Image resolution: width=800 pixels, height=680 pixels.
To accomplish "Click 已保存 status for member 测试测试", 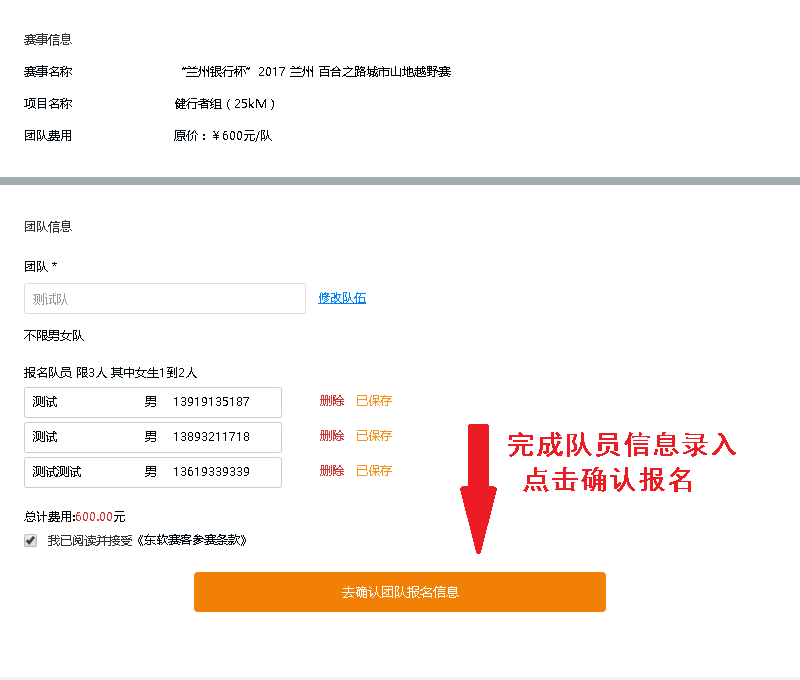I will [x=374, y=471].
